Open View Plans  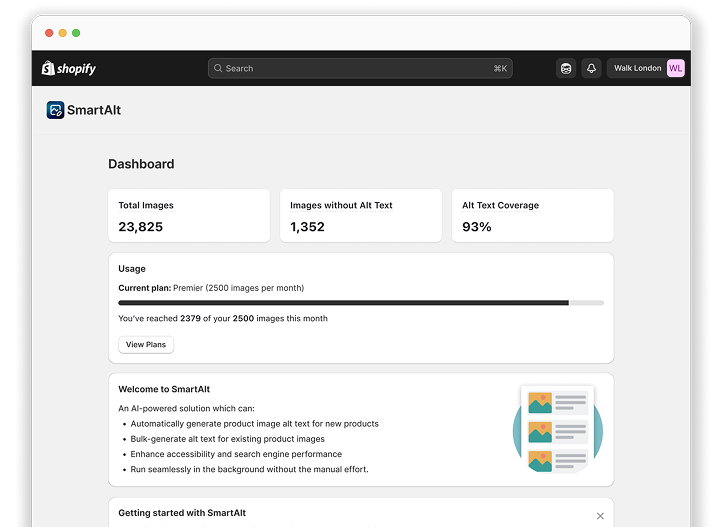(146, 345)
